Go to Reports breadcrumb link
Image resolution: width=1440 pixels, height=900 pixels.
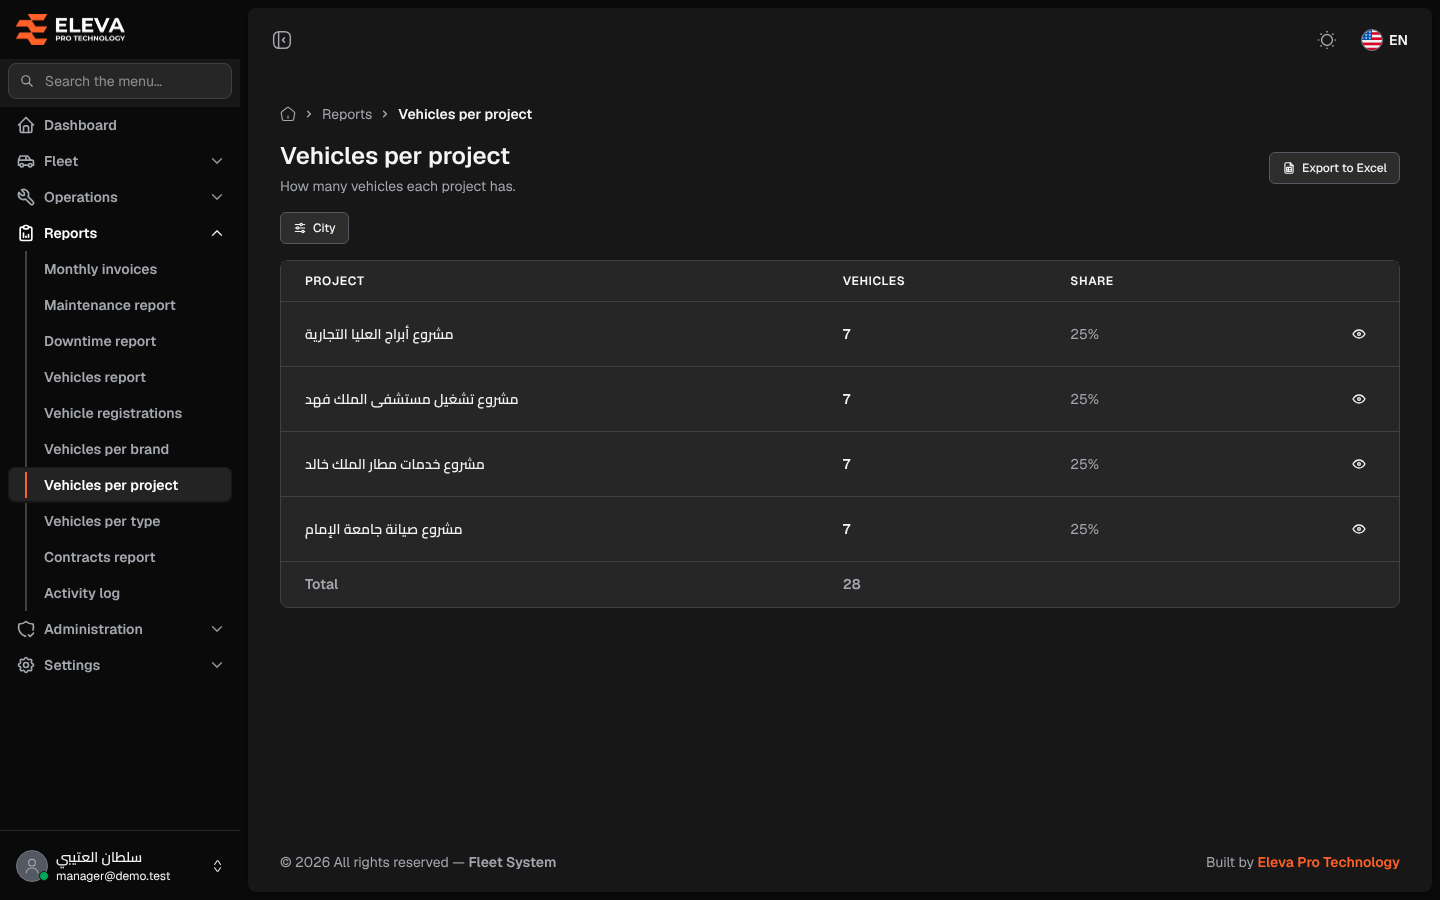coord(347,114)
